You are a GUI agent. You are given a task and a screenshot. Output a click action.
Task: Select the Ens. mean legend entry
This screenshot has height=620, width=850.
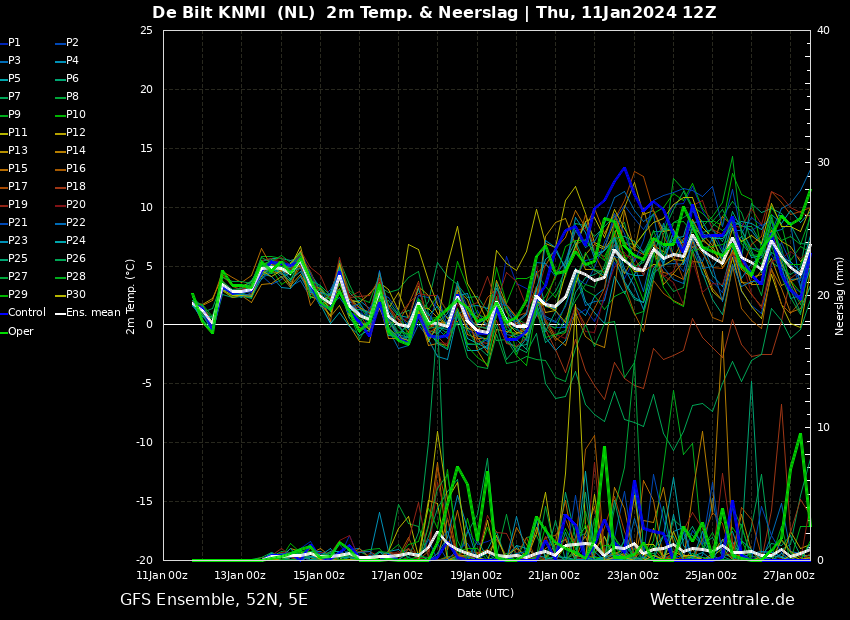88,312
